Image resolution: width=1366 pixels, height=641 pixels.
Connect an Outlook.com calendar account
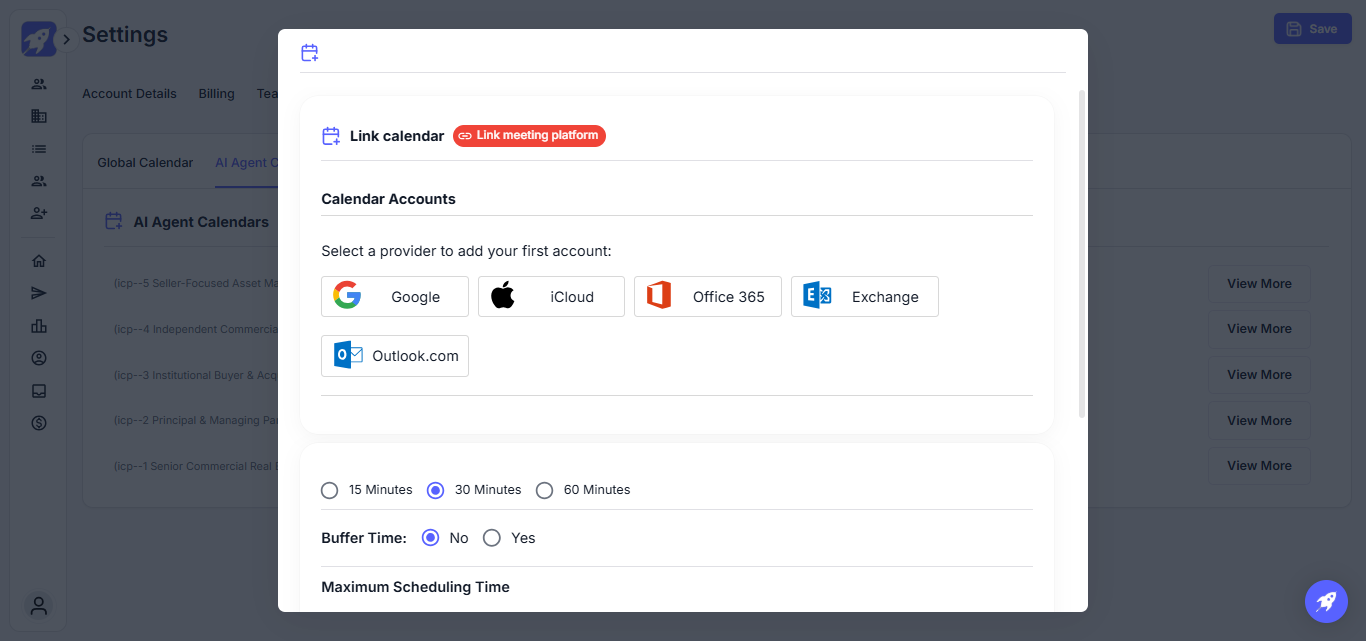coord(394,356)
